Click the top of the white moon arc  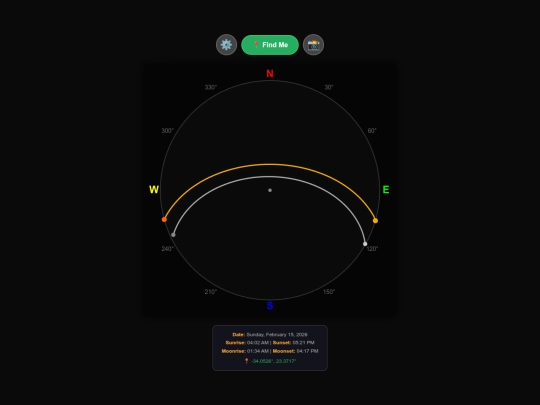click(270, 177)
